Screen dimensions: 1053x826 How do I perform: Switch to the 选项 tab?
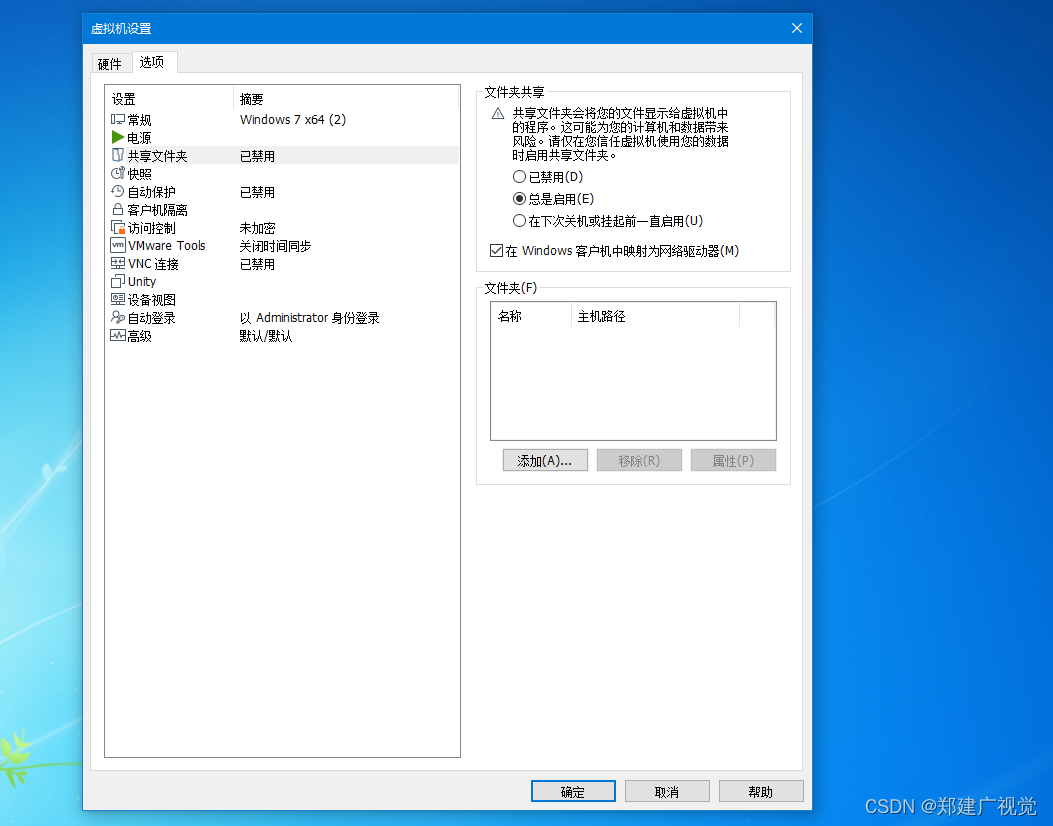(x=152, y=62)
